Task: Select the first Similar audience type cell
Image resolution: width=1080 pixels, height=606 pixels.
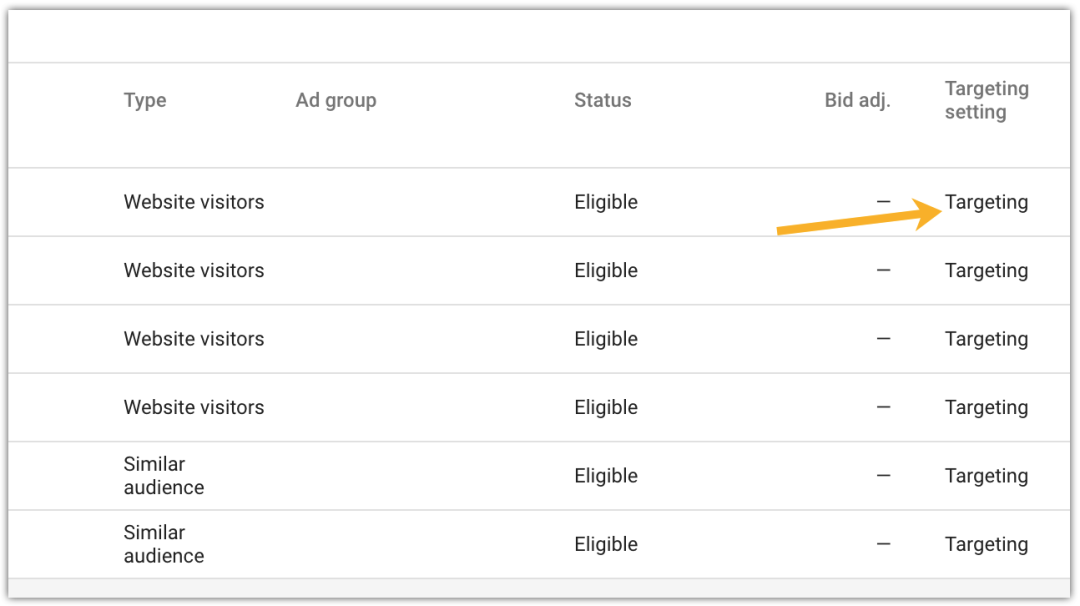Action: (x=164, y=476)
